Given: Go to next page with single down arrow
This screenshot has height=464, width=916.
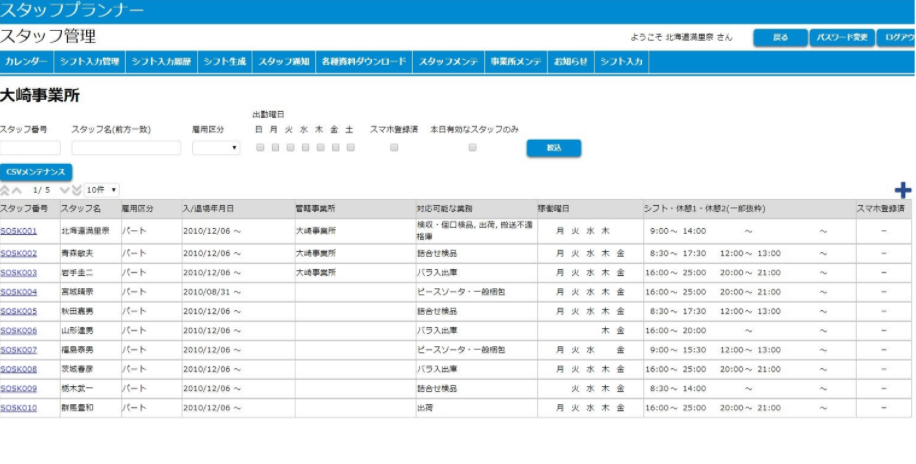Looking at the screenshot, I should click(x=64, y=190).
